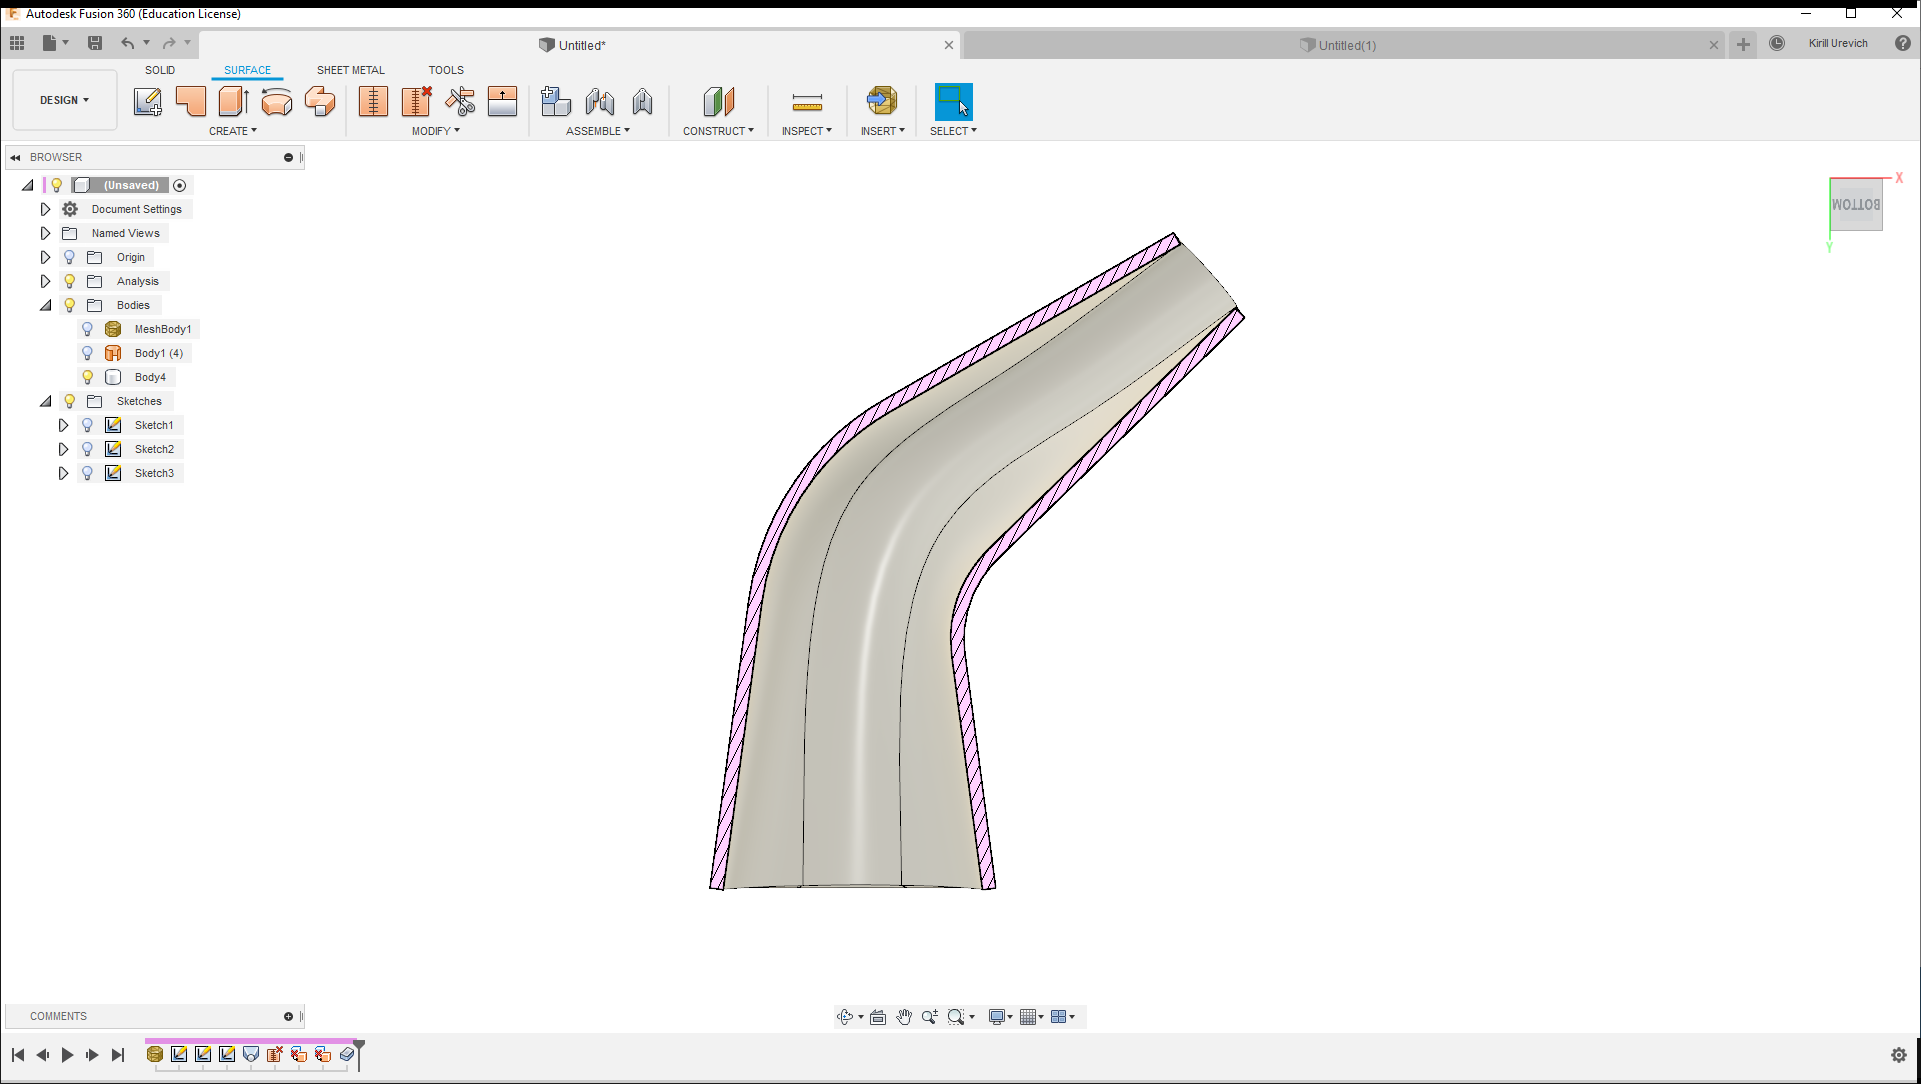Switch to the SHEET METAL tab
This screenshot has height=1084, width=1921.
pos(350,70)
